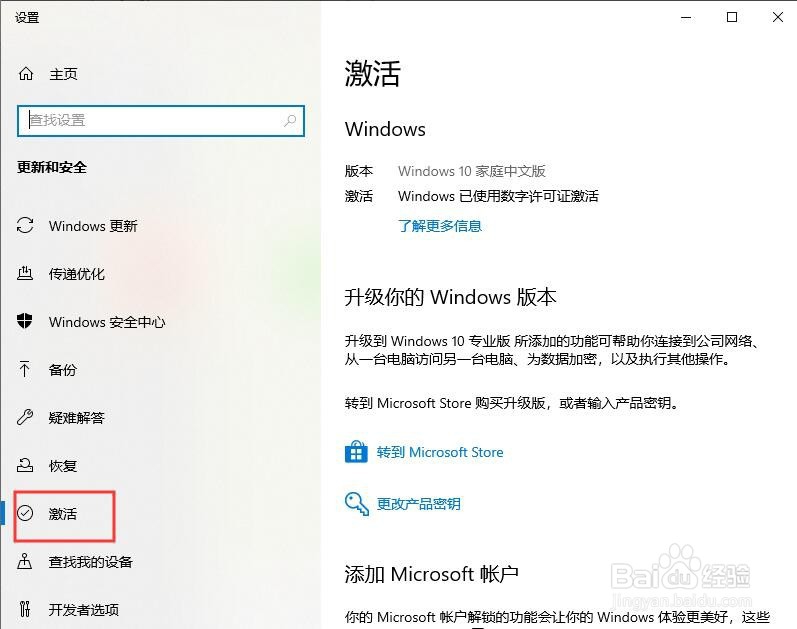Click the 查找我的设备 person-locator icon
Screen dimensions: 797x629
tap(24, 561)
